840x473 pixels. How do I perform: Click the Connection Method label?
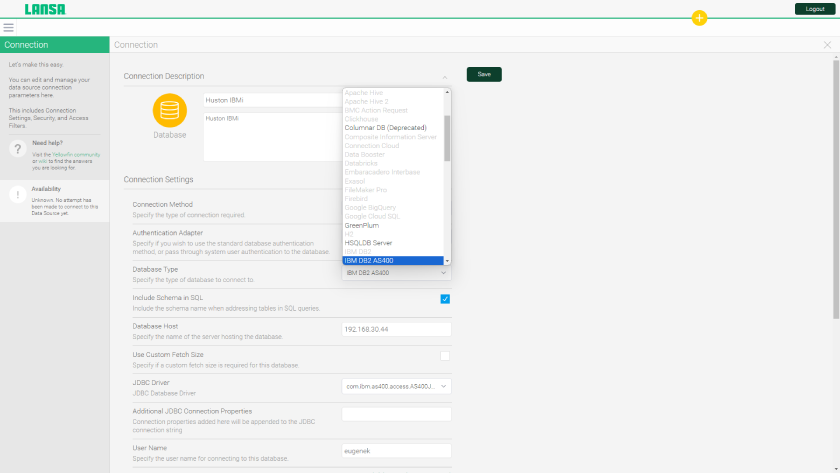pyautogui.click(x=162, y=205)
